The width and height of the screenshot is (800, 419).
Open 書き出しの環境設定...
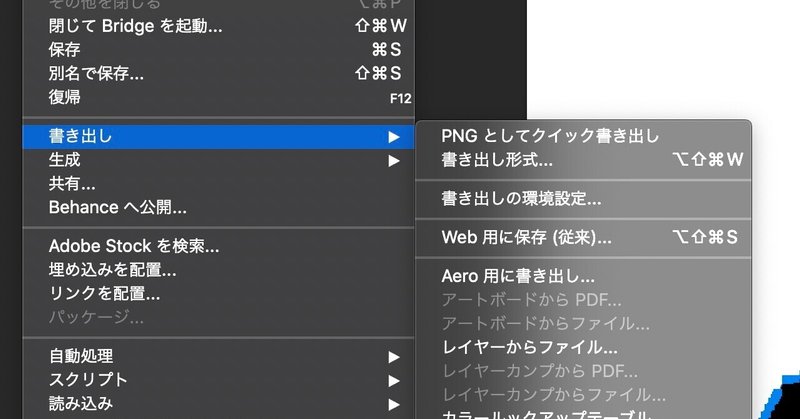tap(584, 199)
